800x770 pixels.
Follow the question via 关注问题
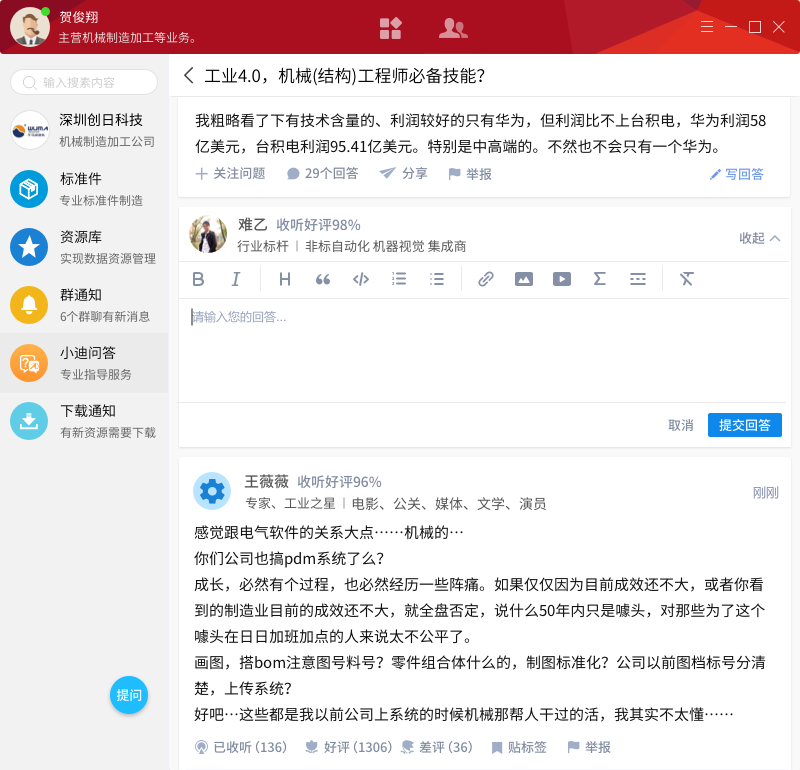(x=231, y=173)
